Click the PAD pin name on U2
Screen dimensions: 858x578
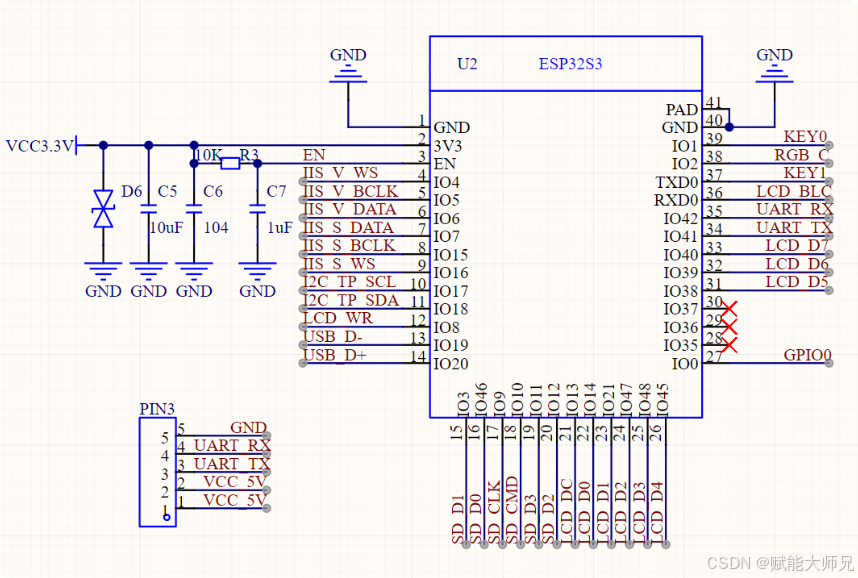point(682,109)
